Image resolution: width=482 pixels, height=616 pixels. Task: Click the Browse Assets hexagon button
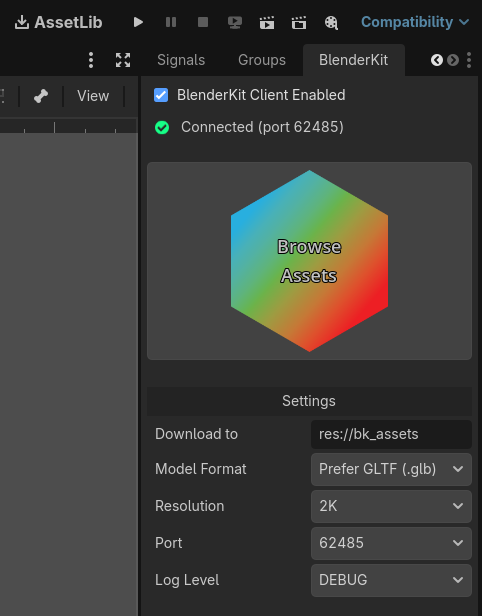(x=310, y=261)
